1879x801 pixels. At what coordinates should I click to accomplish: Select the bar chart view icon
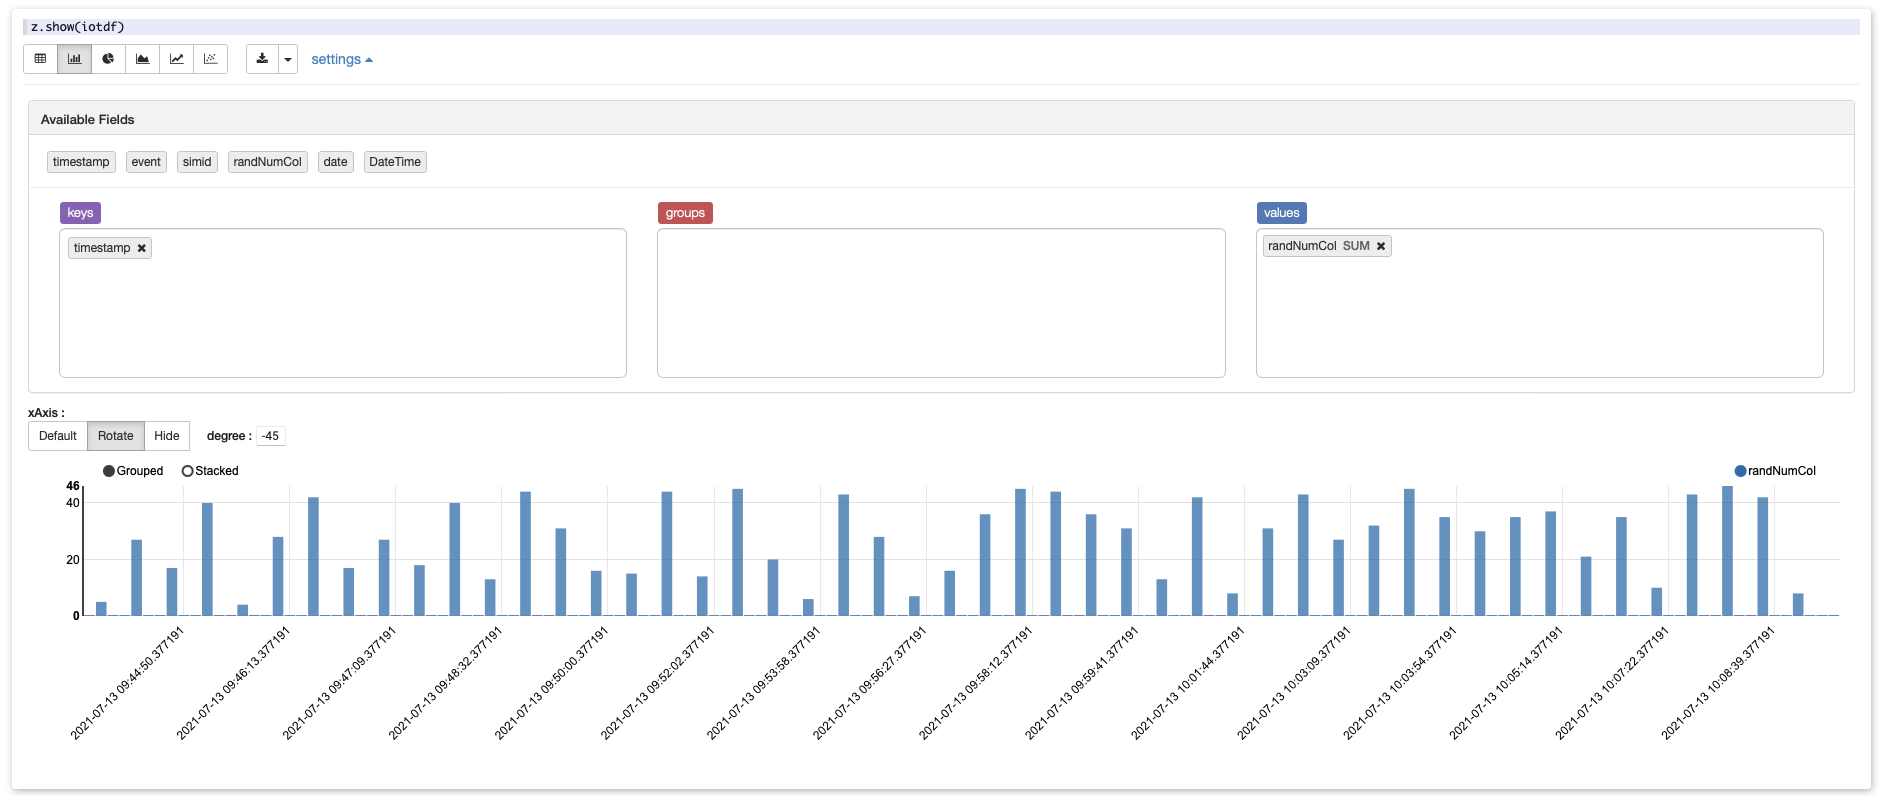point(74,59)
